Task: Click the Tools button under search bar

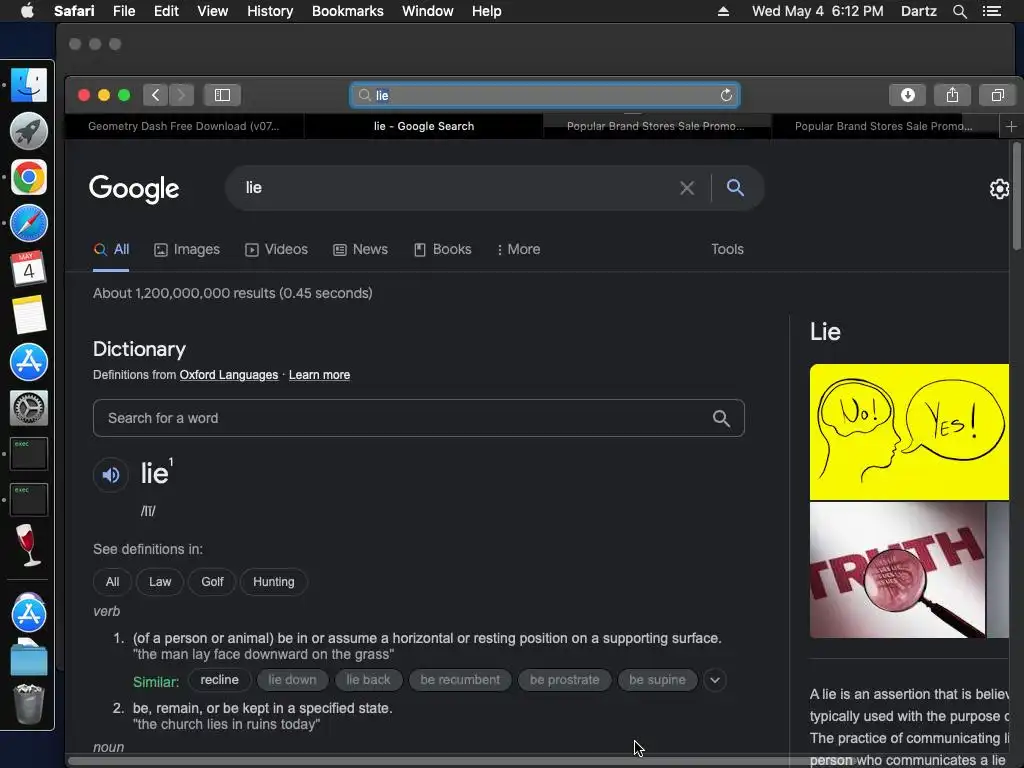Action: coord(727,249)
